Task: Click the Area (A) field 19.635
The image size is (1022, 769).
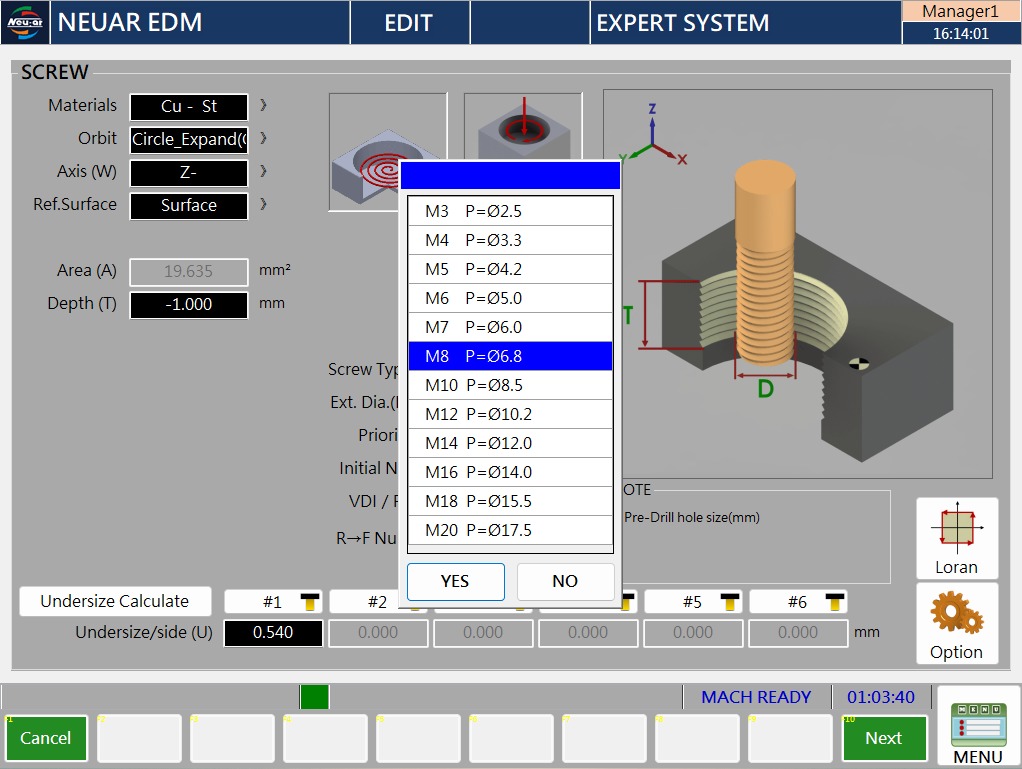Action: tap(189, 272)
